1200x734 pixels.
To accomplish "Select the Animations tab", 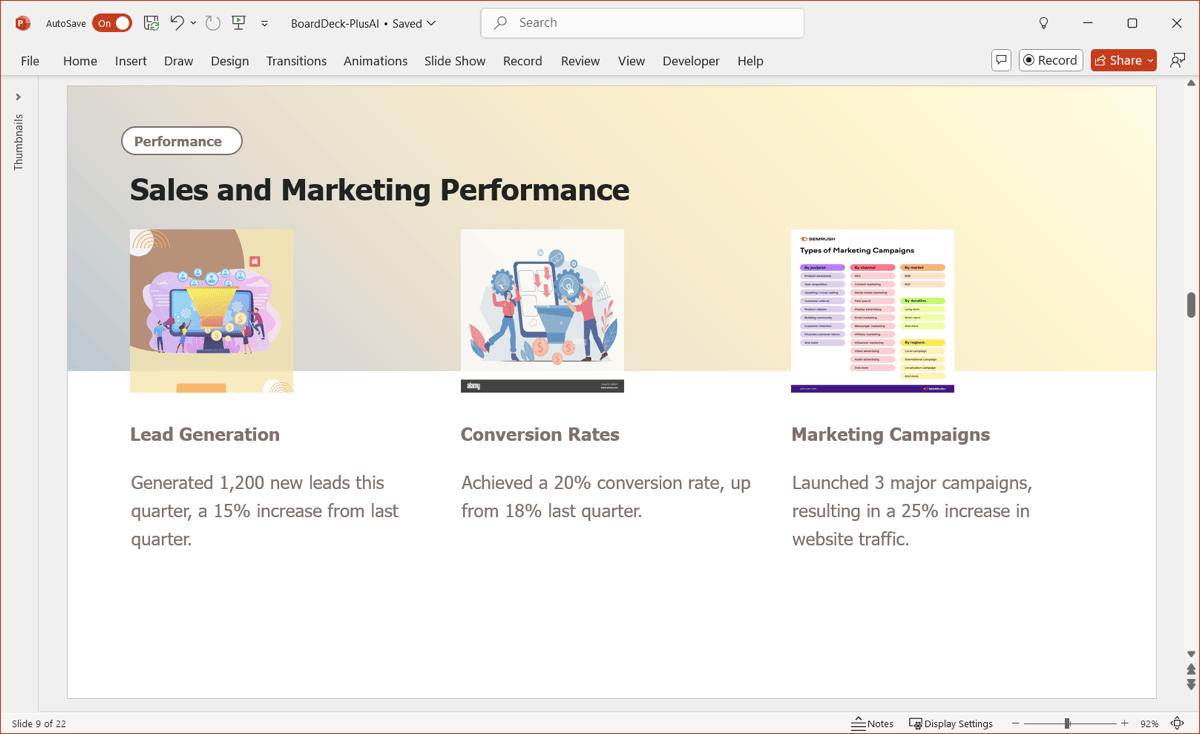I will pos(375,61).
